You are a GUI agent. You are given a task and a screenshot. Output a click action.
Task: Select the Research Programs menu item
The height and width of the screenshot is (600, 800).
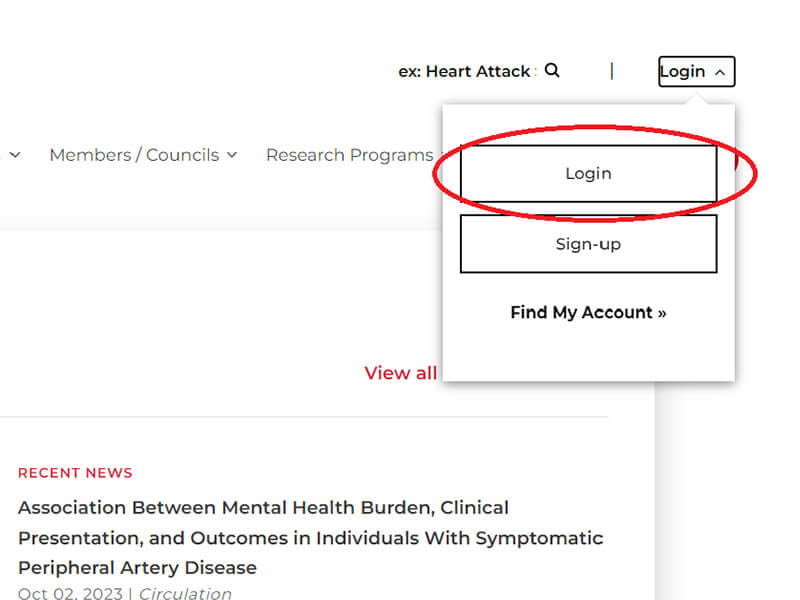349,155
